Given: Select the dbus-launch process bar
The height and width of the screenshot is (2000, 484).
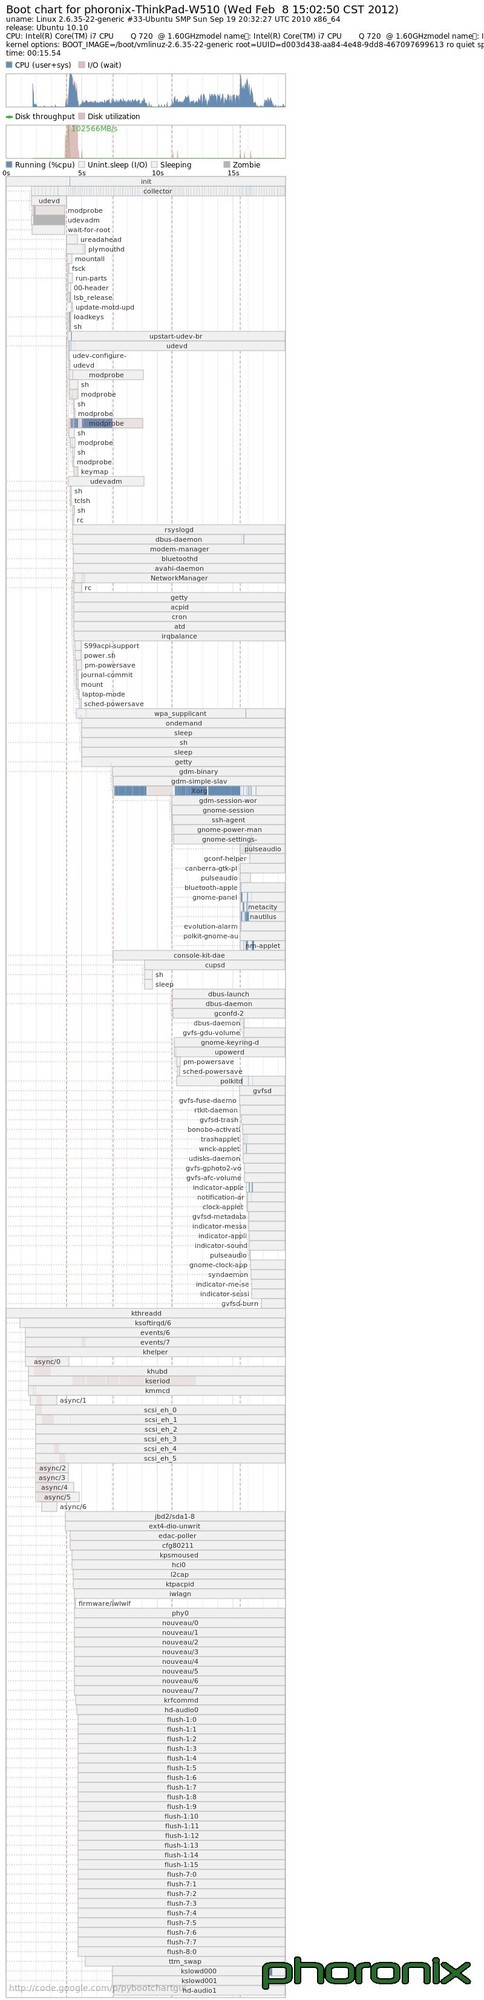Looking at the screenshot, I should pyautogui.click(x=228, y=994).
